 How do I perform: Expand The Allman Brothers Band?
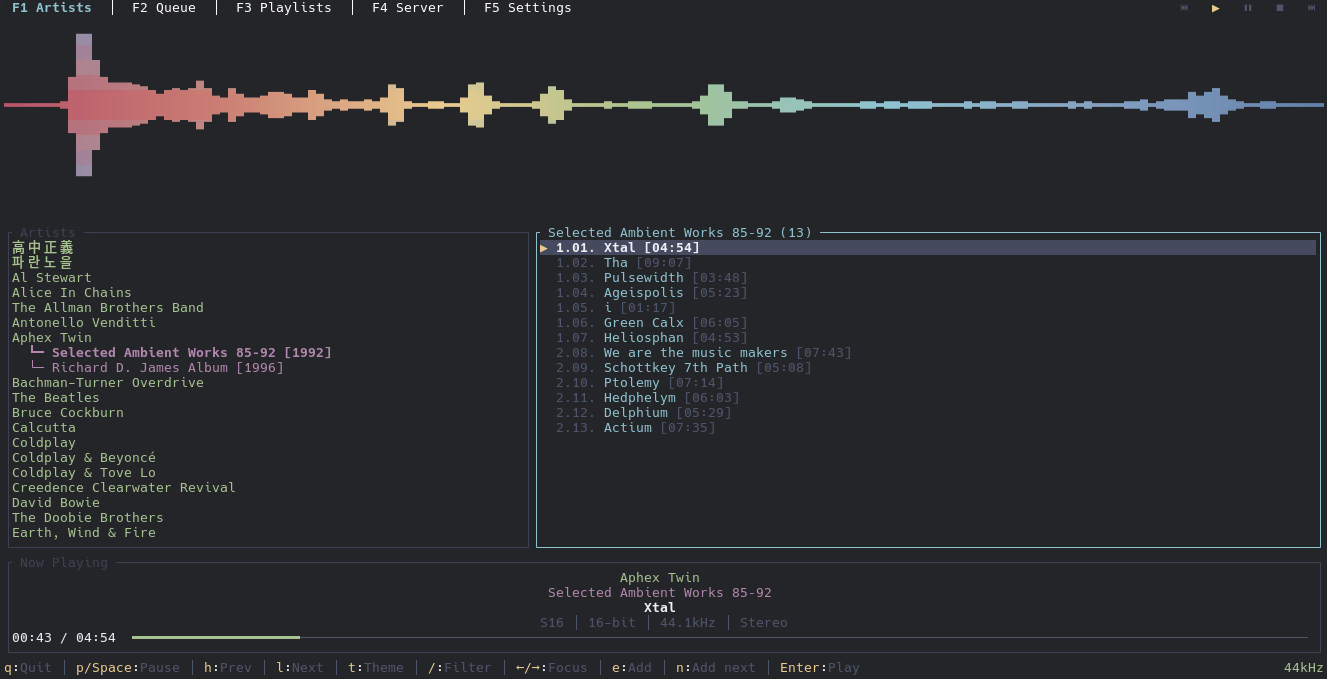click(x=108, y=308)
